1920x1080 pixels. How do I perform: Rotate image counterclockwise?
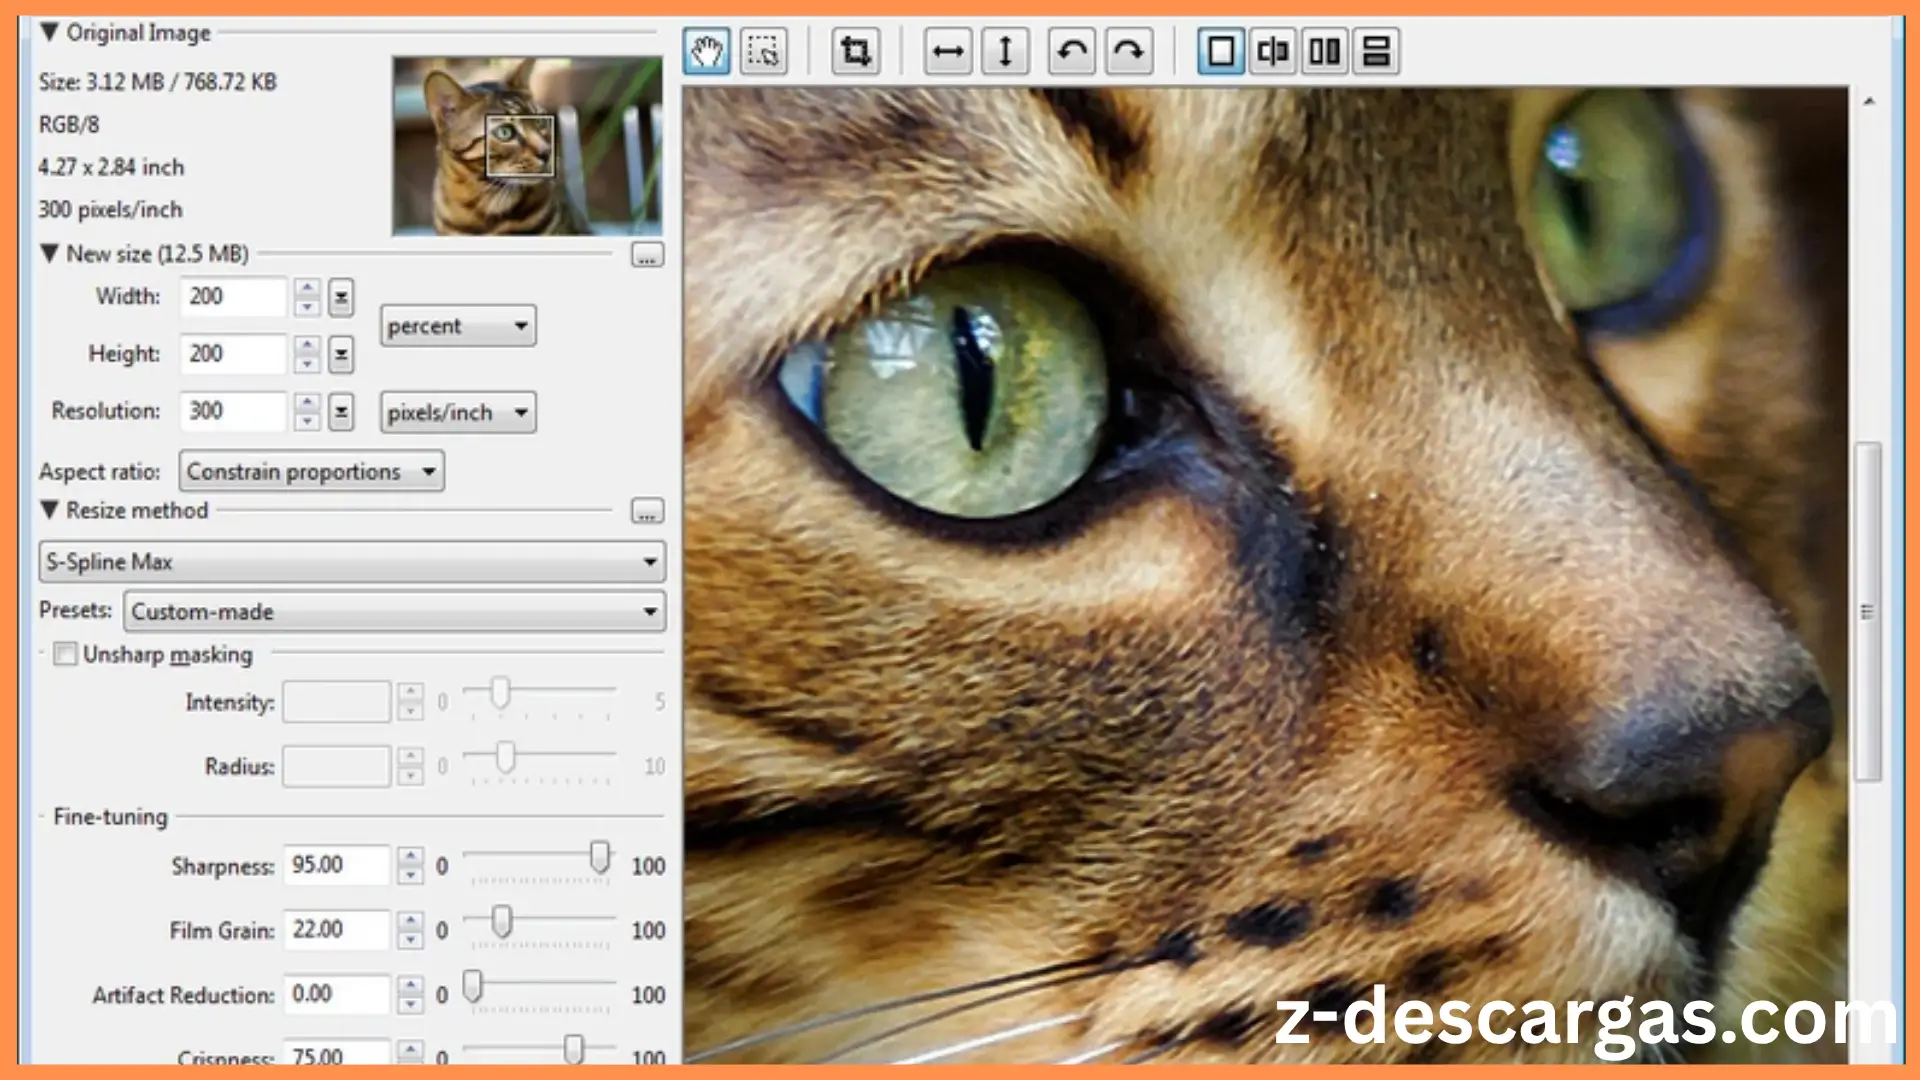click(x=1072, y=51)
